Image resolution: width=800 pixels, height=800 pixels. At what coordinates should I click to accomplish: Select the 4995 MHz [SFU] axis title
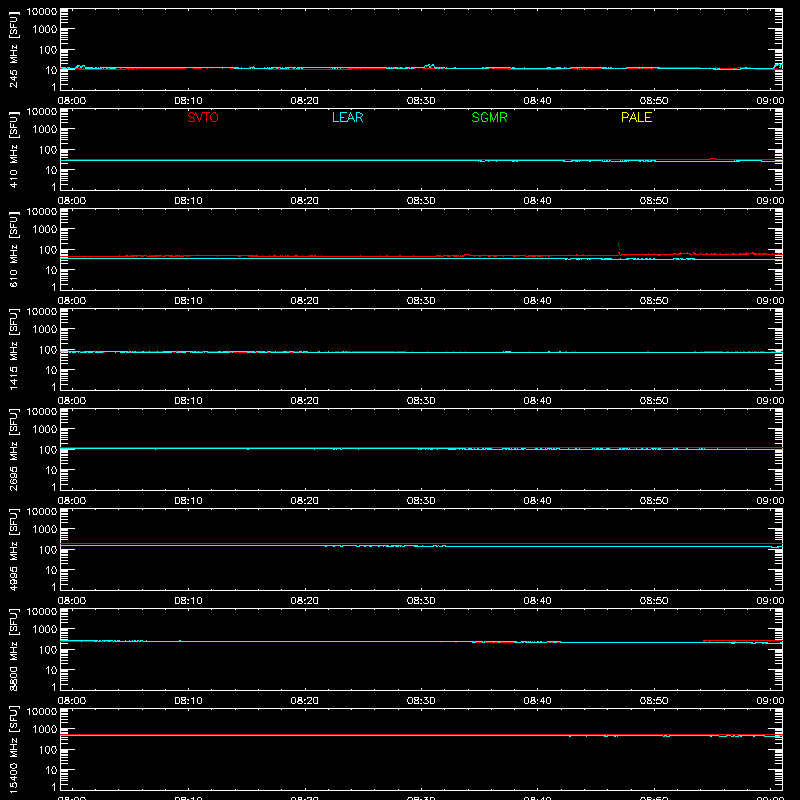[14, 549]
